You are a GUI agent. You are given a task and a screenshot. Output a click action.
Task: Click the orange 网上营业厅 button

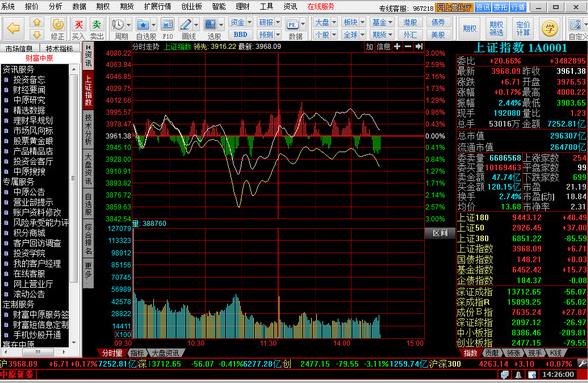(x=454, y=7)
